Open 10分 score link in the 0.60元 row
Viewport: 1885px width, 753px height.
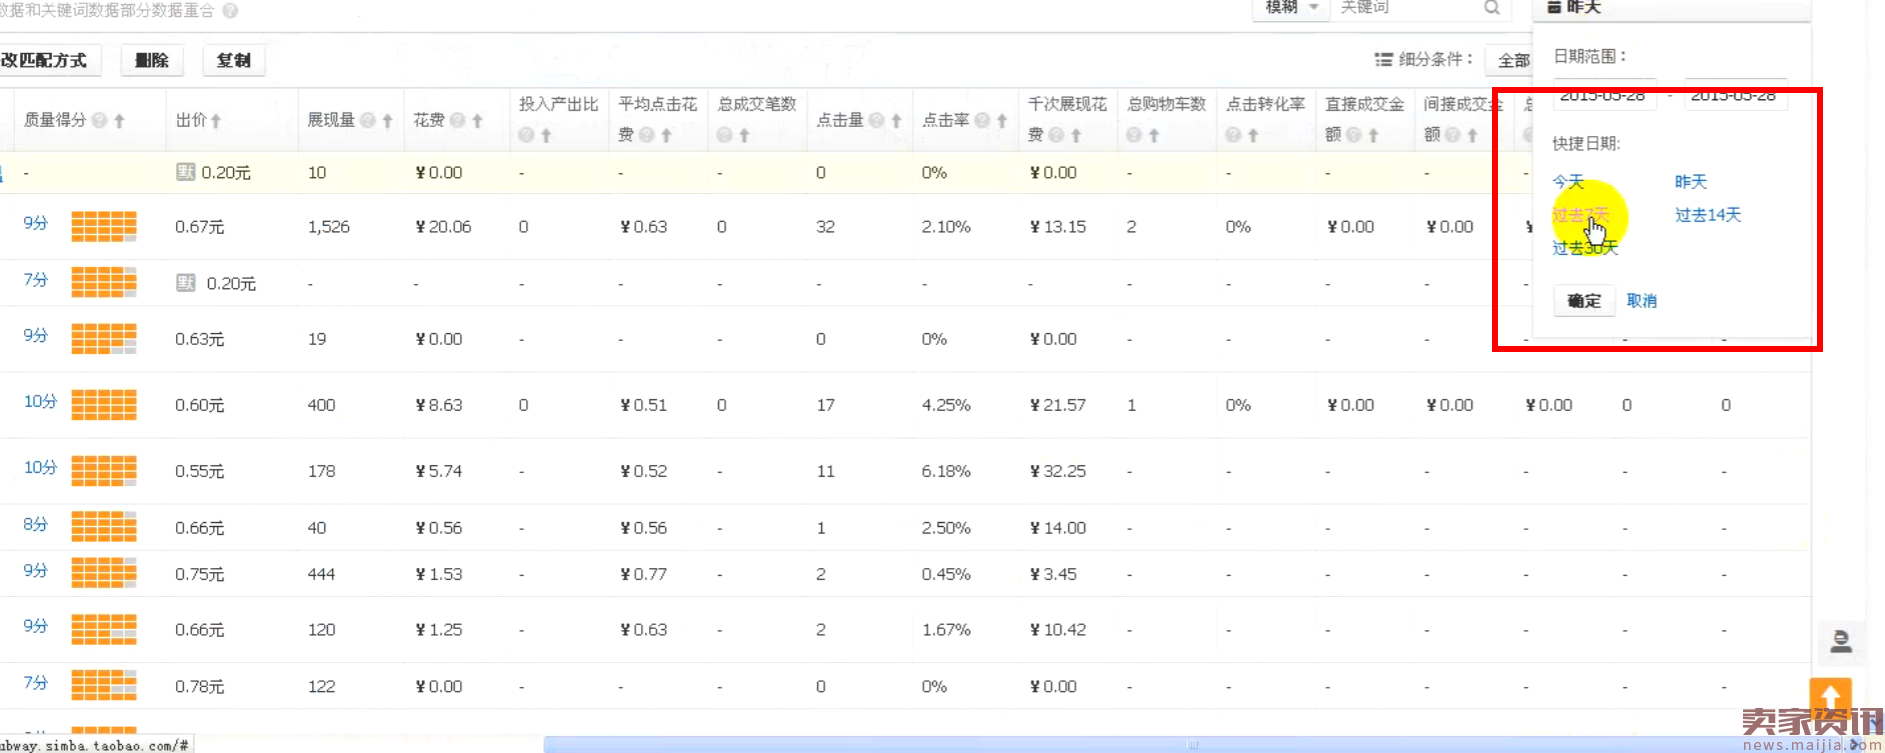pos(40,401)
